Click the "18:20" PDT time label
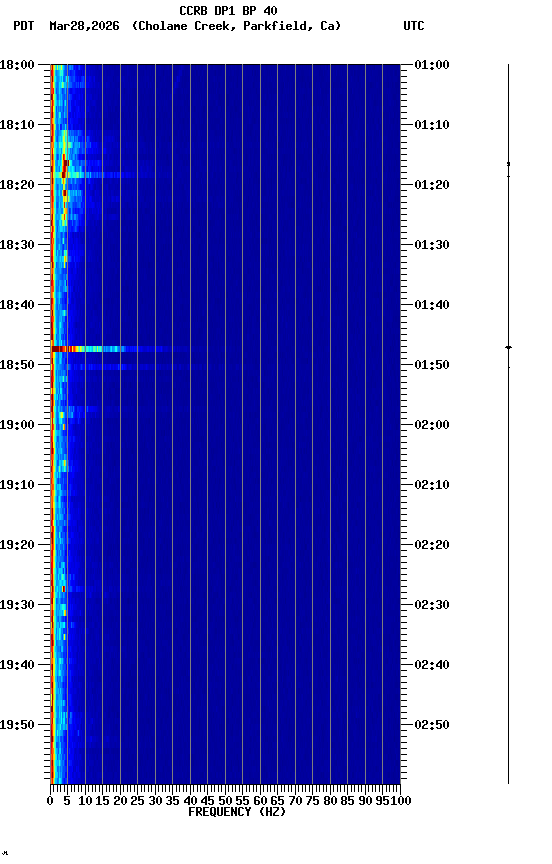 17,185
